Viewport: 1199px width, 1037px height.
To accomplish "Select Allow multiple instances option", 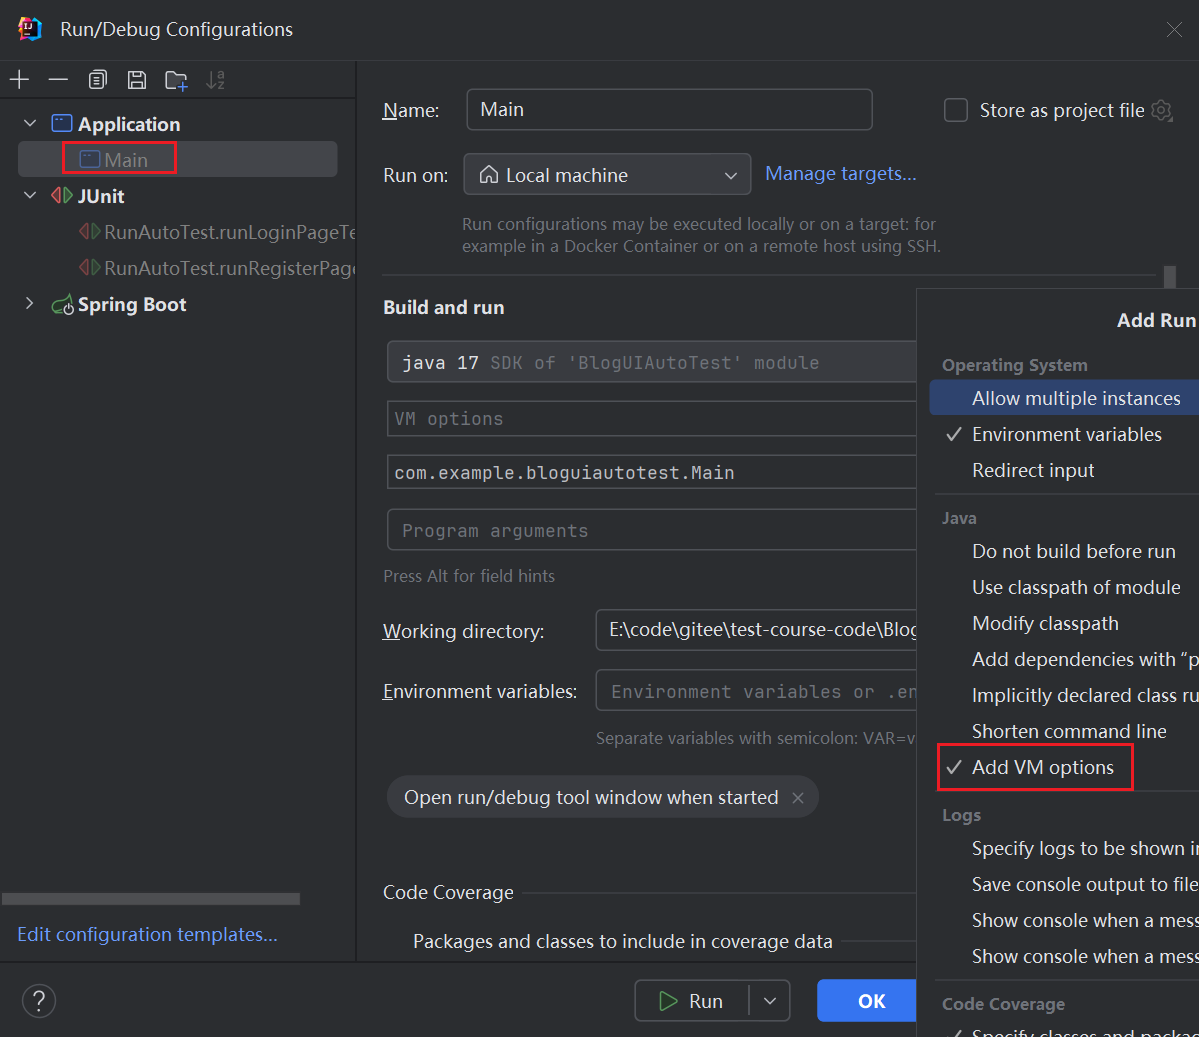I will coord(1064,398).
